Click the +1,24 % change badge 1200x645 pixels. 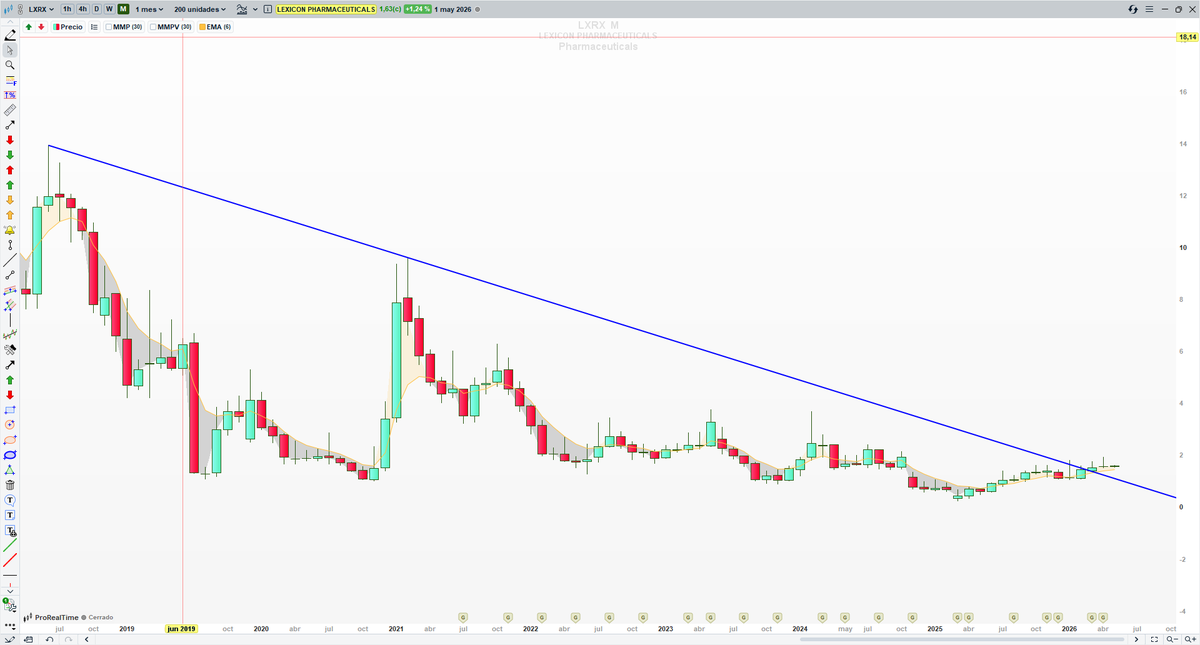pyautogui.click(x=417, y=9)
